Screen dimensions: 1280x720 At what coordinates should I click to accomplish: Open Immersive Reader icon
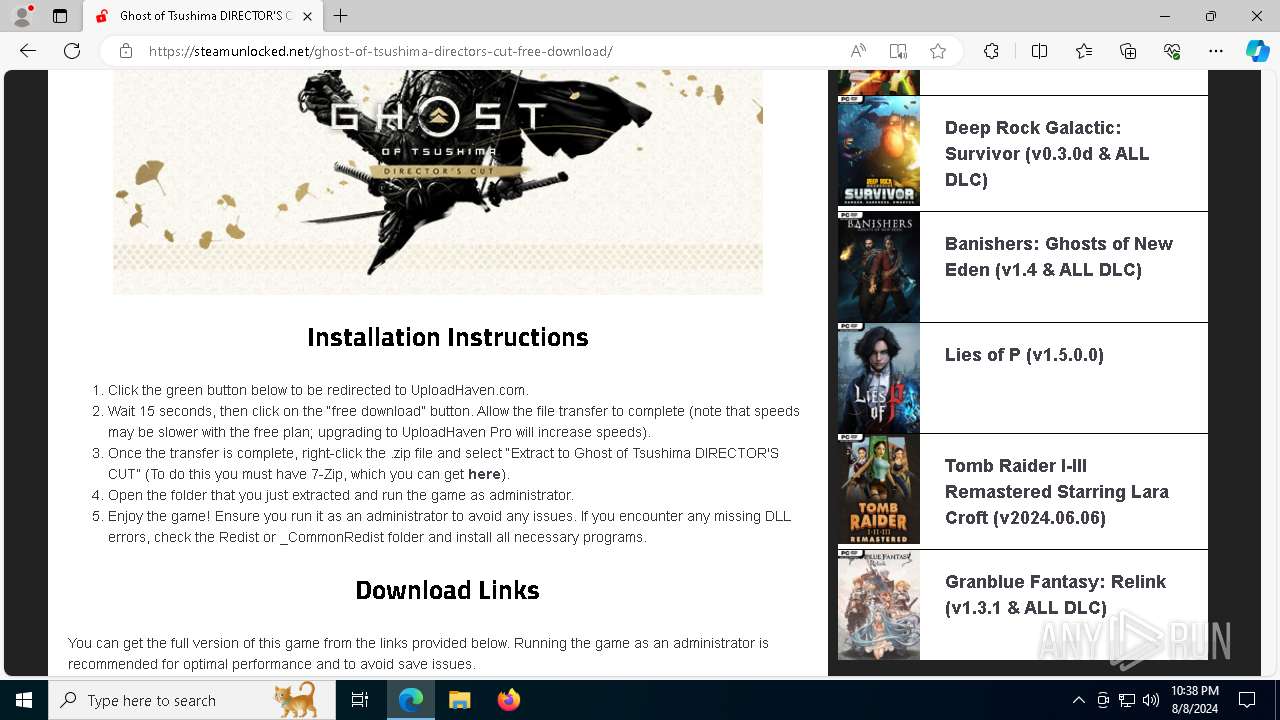[898, 51]
